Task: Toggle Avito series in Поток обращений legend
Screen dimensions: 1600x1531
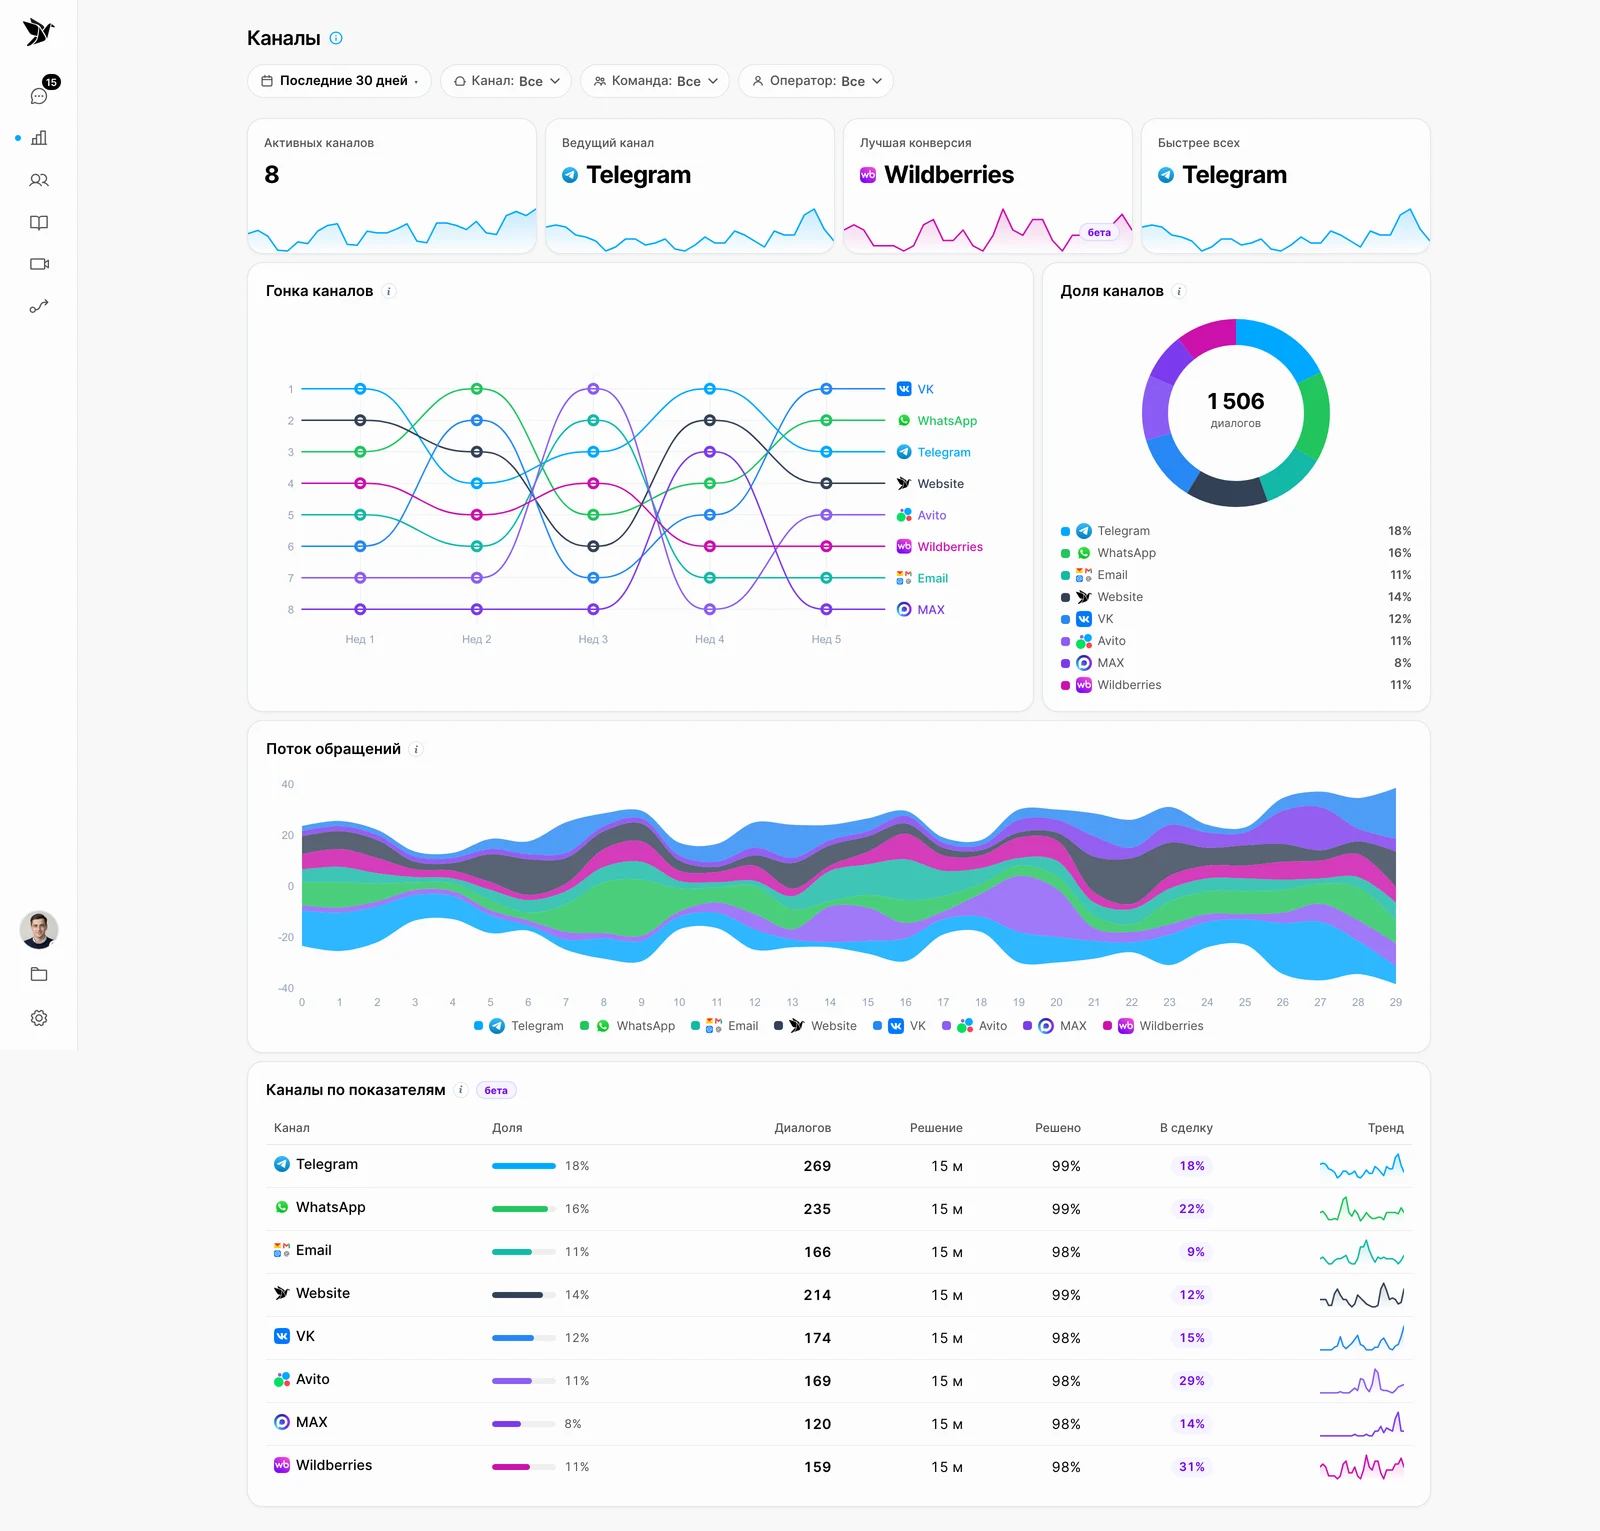Action: click(x=975, y=1026)
